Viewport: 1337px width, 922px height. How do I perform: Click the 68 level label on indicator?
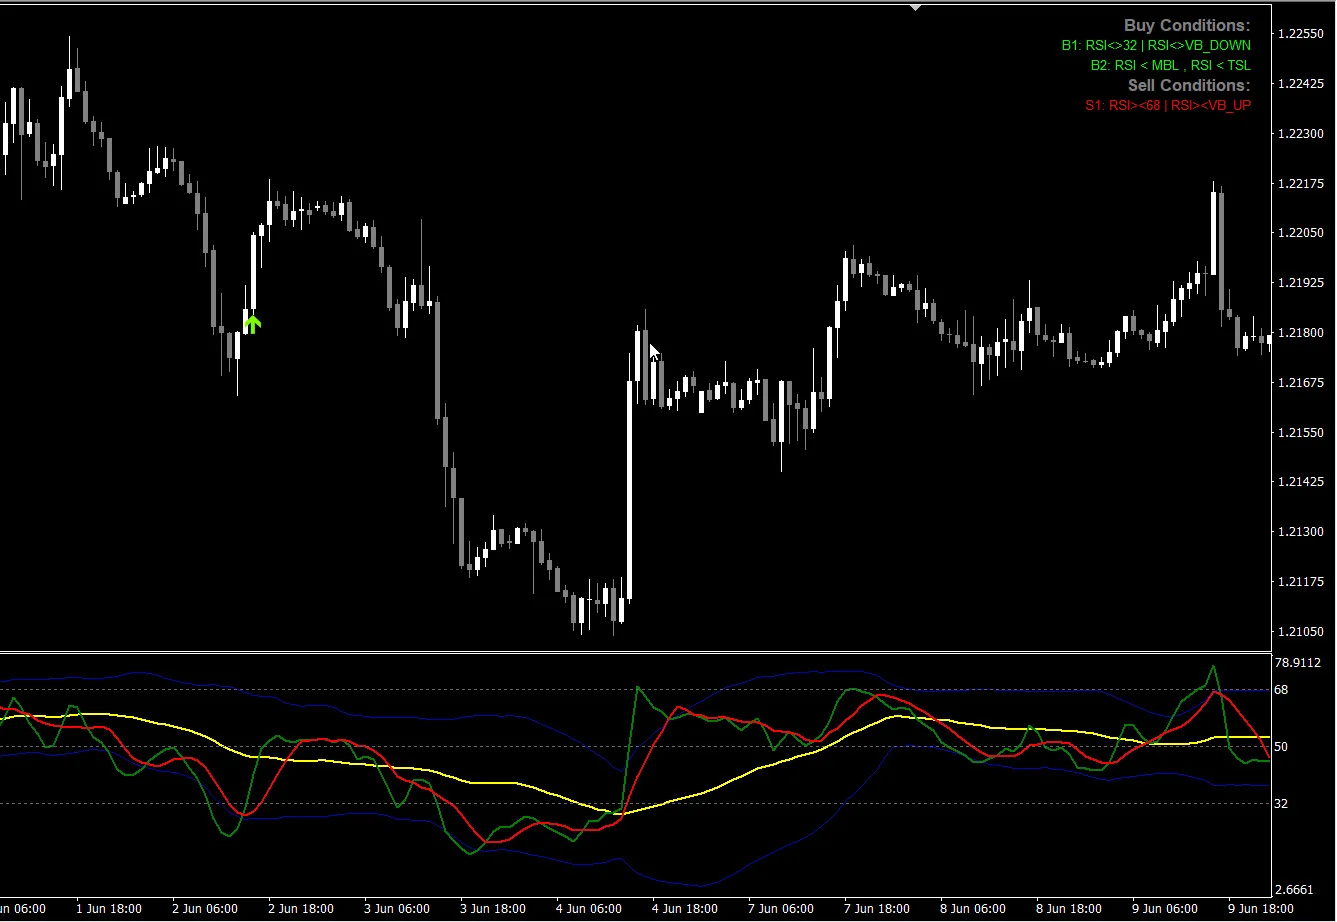[x=1281, y=690]
